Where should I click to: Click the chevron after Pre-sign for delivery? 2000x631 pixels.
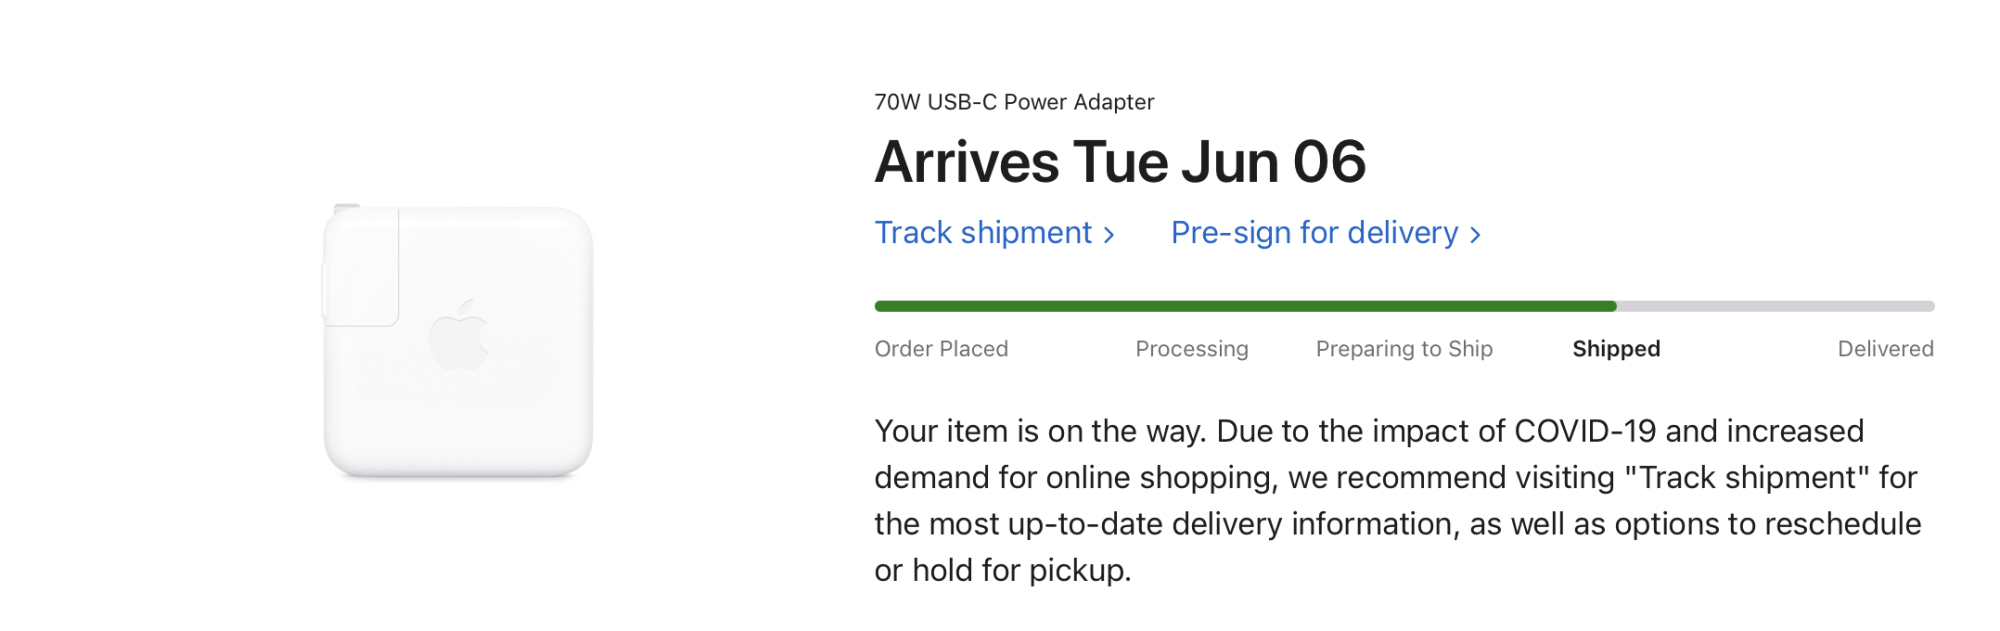point(1475,235)
